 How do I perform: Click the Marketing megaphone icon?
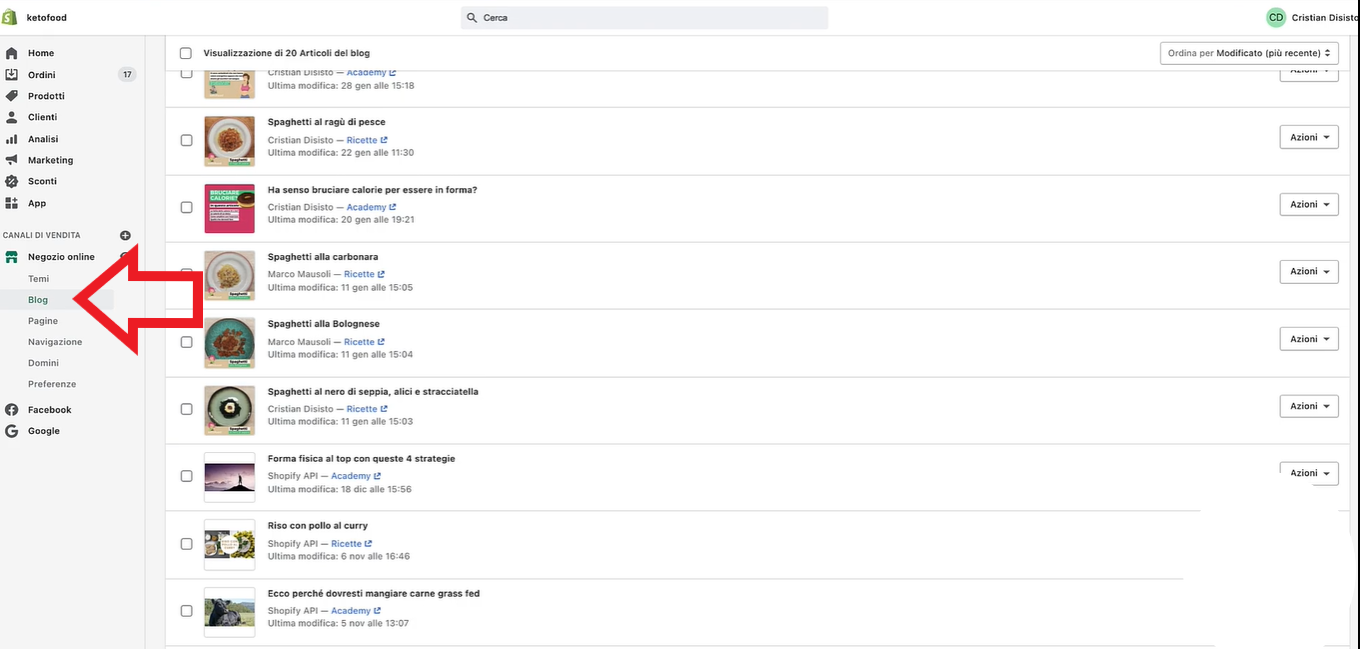coord(12,160)
